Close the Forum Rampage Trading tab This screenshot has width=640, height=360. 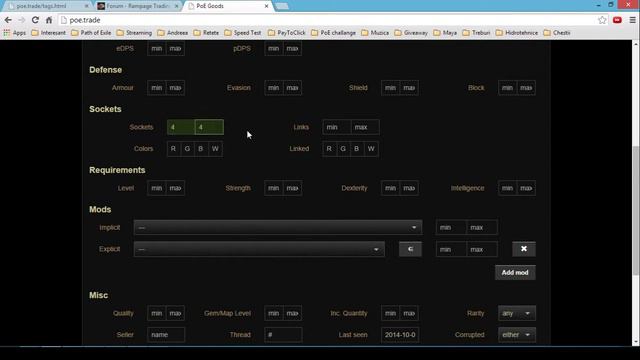pos(176,6)
